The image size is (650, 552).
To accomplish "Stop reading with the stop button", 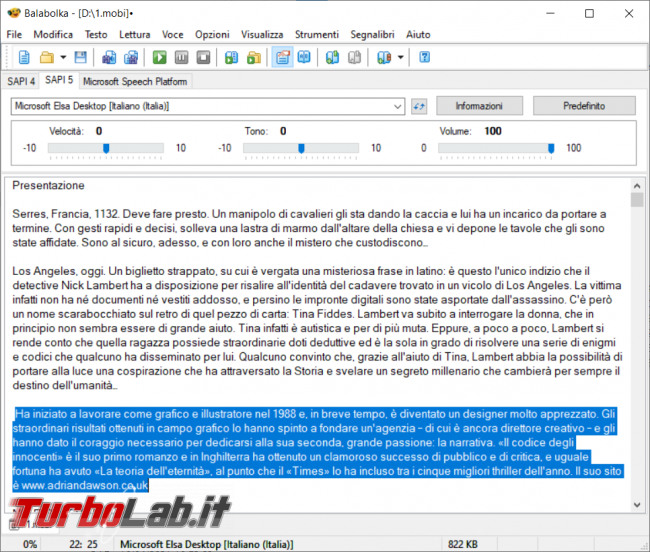I will (203, 57).
